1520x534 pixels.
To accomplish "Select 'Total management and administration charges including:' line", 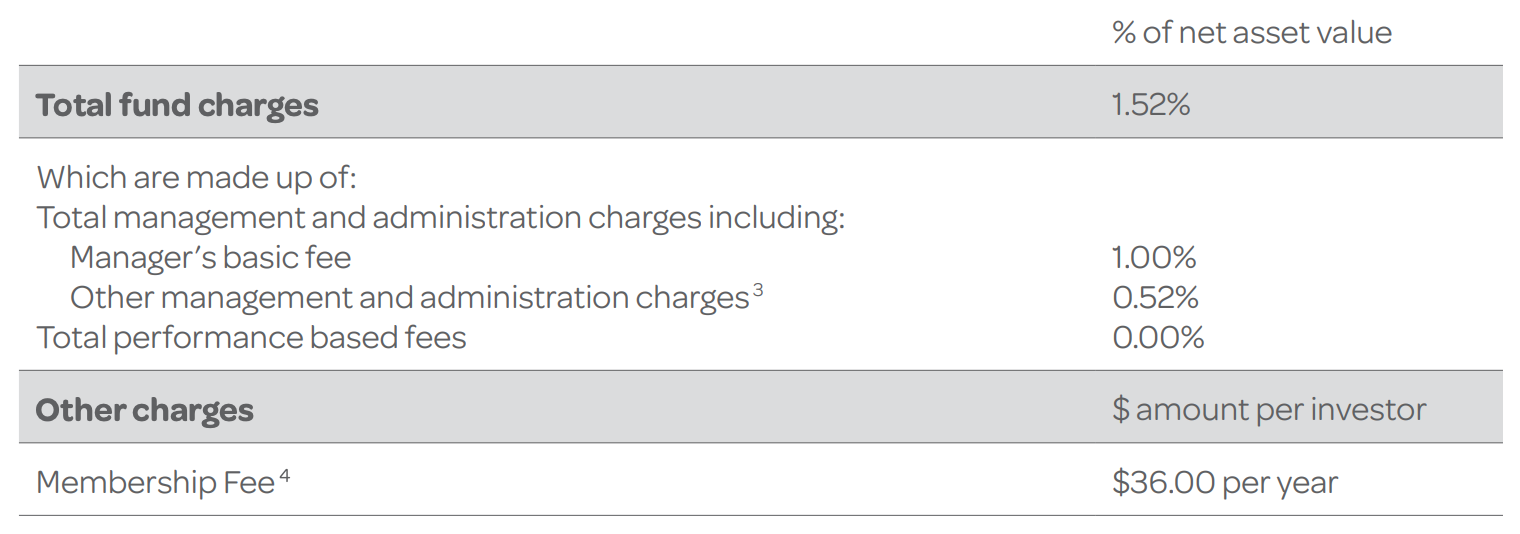I will click(x=440, y=218).
